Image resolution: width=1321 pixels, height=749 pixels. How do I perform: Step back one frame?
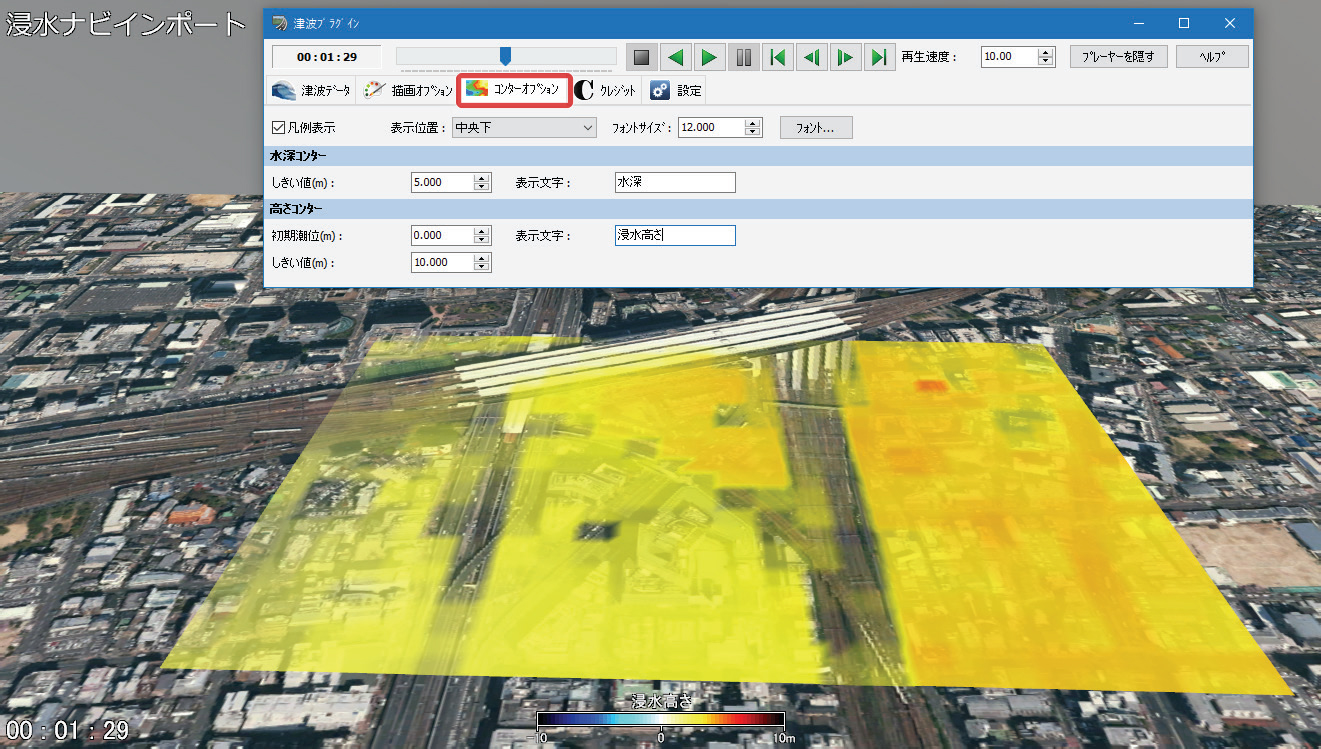(x=812, y=57)
